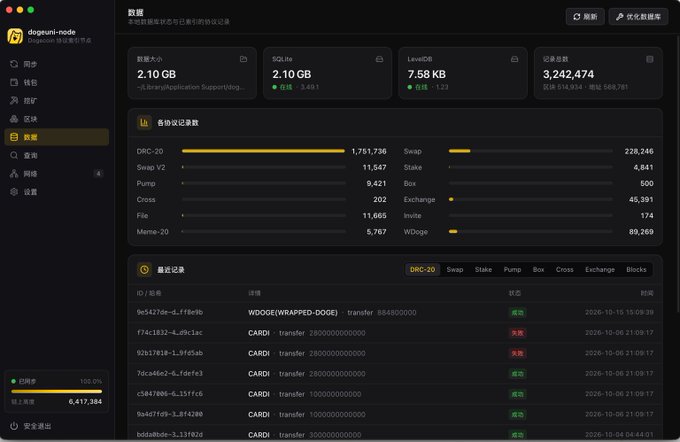Open the 设置 settings gear icon
This screenshot has width=680, height=442.
(14, 192)
